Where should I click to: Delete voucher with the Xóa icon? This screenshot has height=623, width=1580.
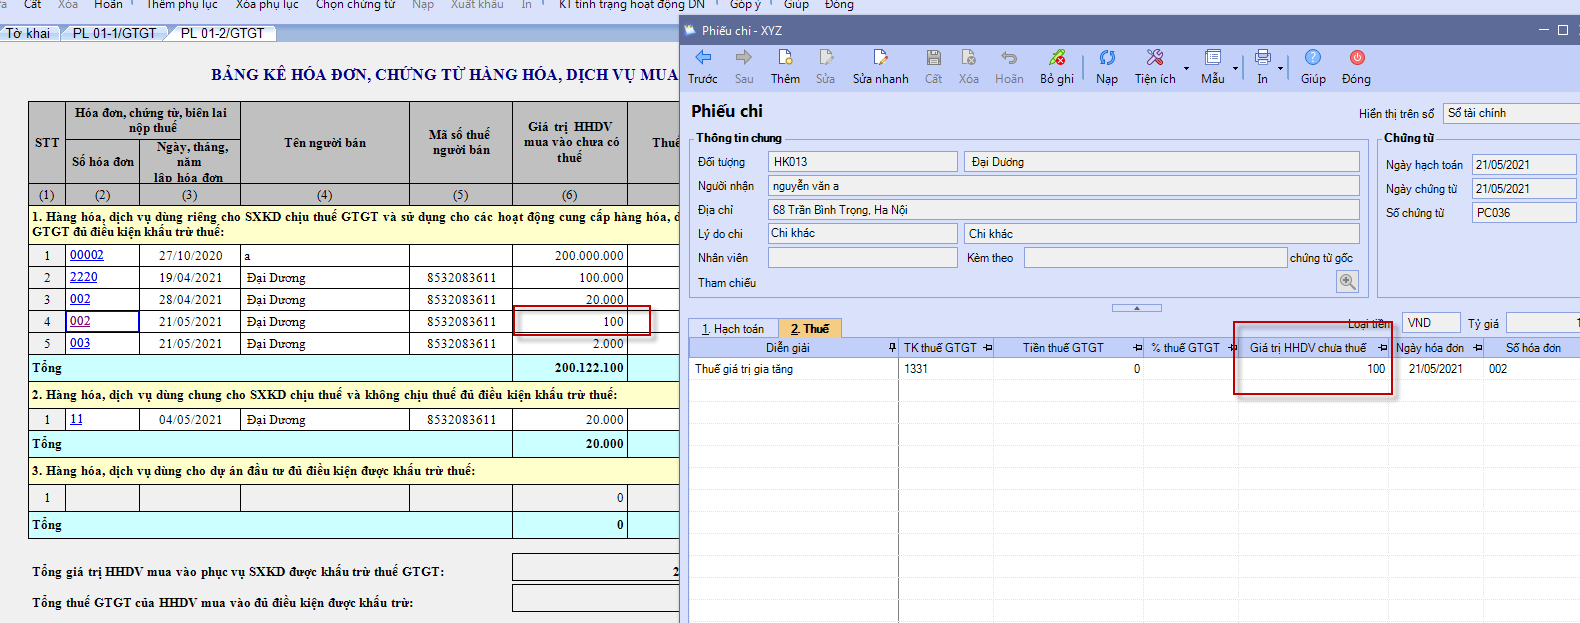[x=968, y=58]
